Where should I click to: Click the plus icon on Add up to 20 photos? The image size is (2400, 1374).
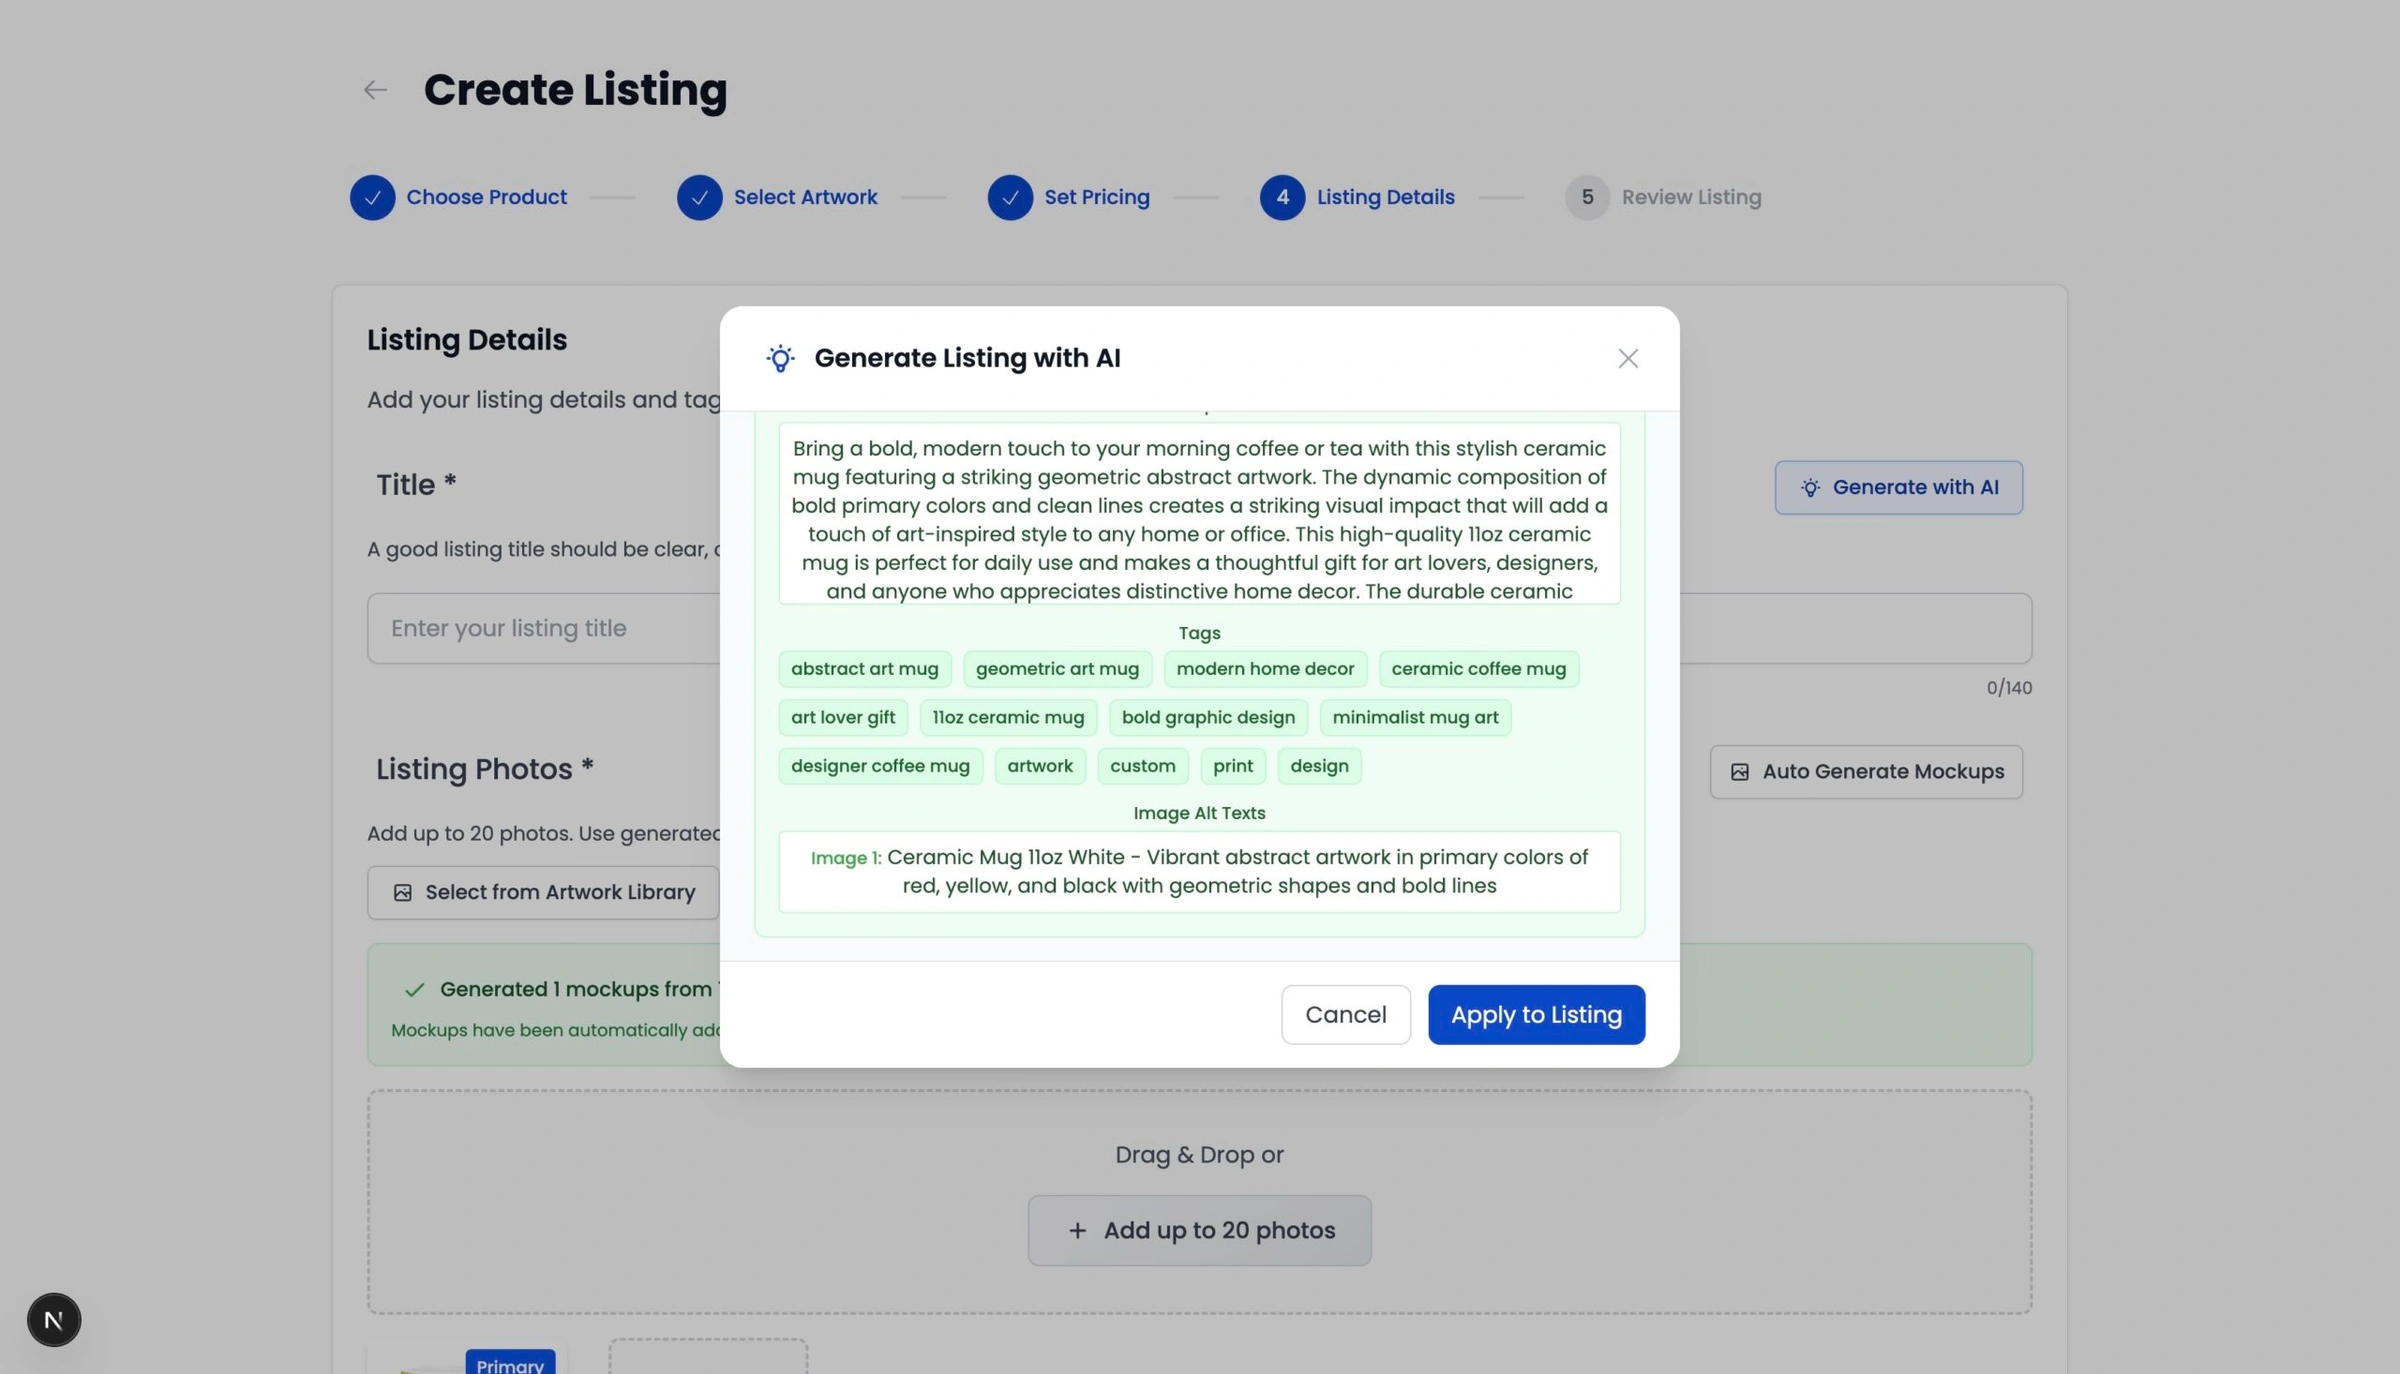click(x=1077, y=1230)
